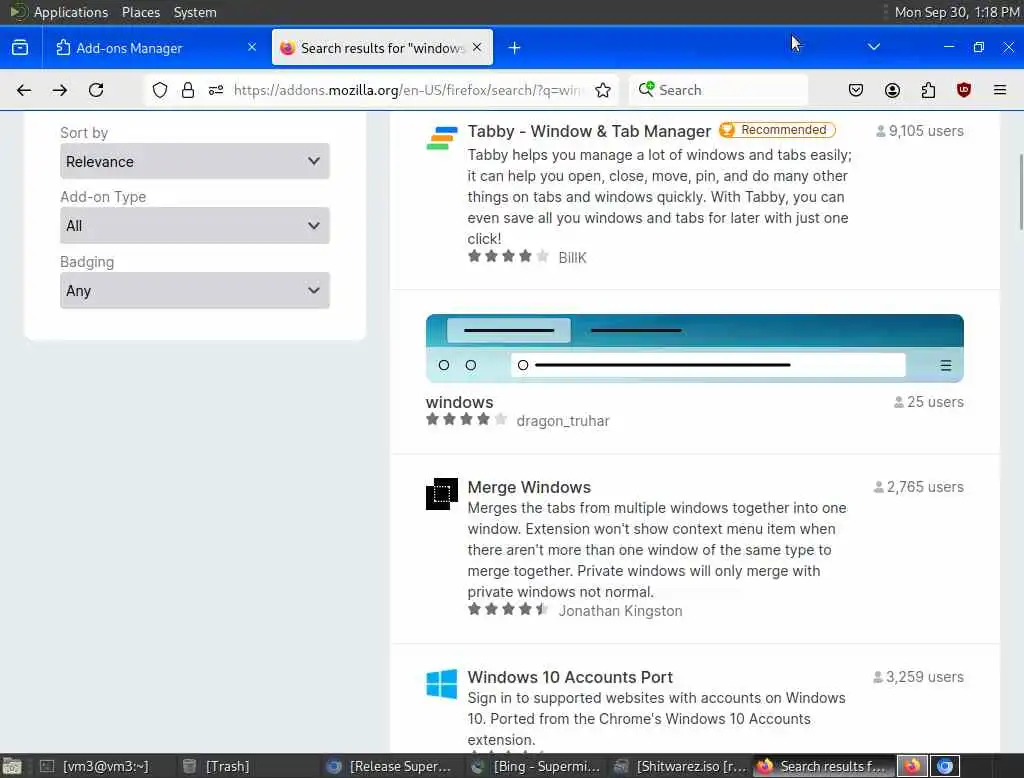Click the 25 users count

pyautogui.click(x=929, y=402)
